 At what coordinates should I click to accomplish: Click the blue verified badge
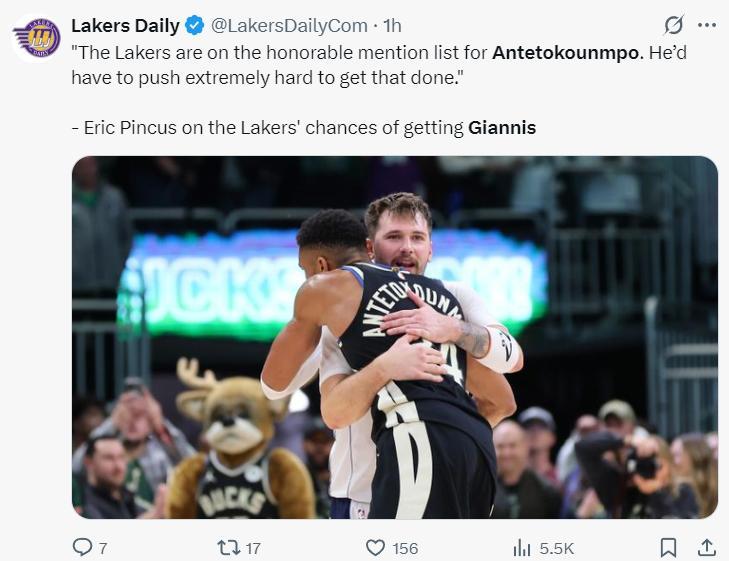point(196,26)
